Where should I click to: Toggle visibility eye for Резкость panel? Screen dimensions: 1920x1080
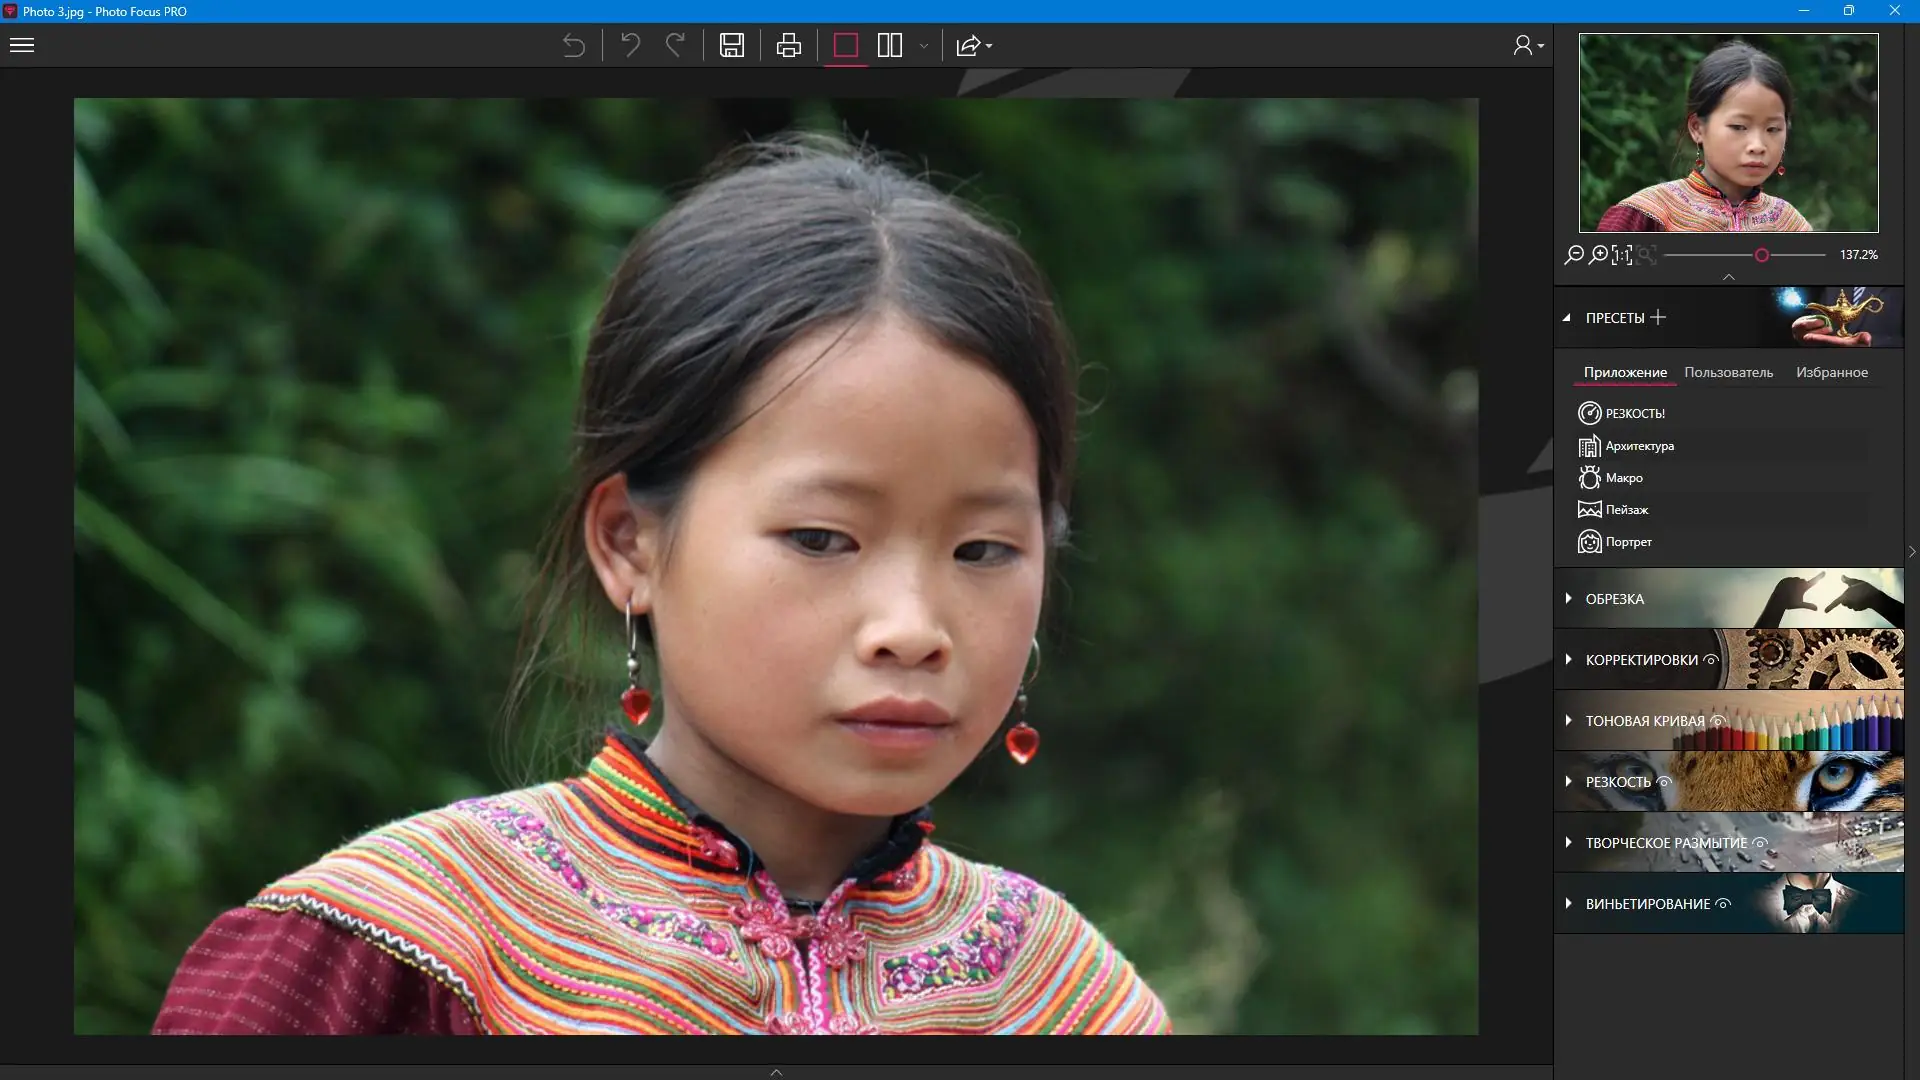(1664, 782)
